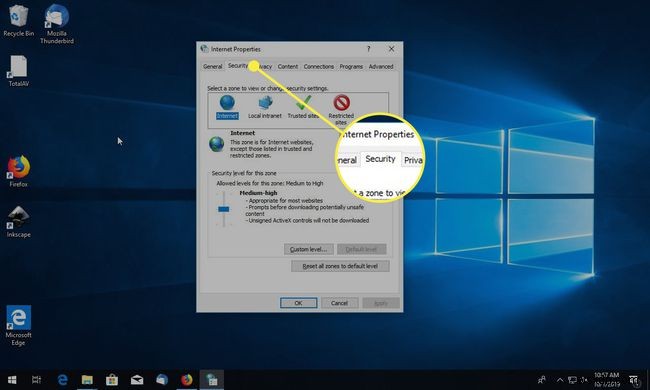Open the Firefox desktop shortcut
650x390 pixels.
[x=18, y=171]
